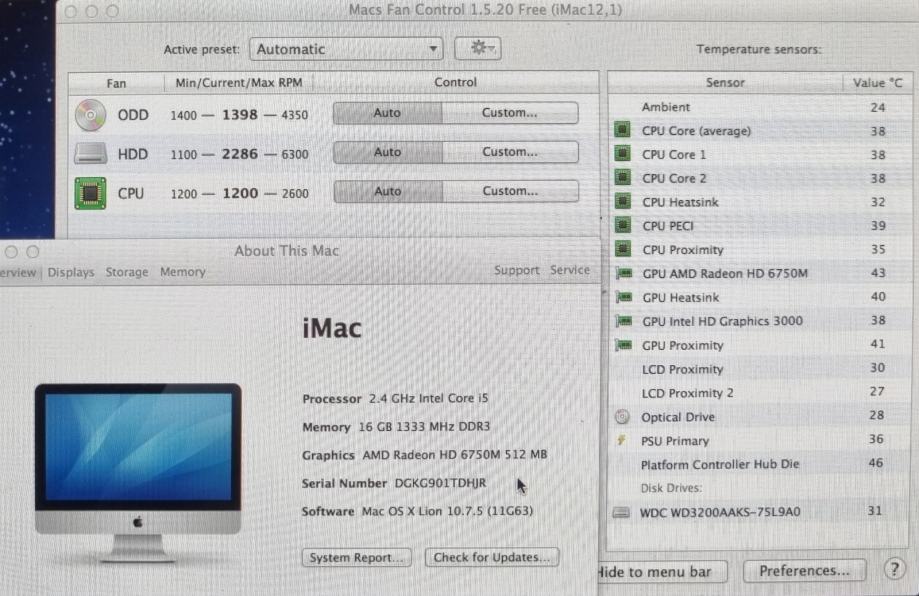Open Support in About This Mac
Screen dimensions: 919x596
pos(516,270)
